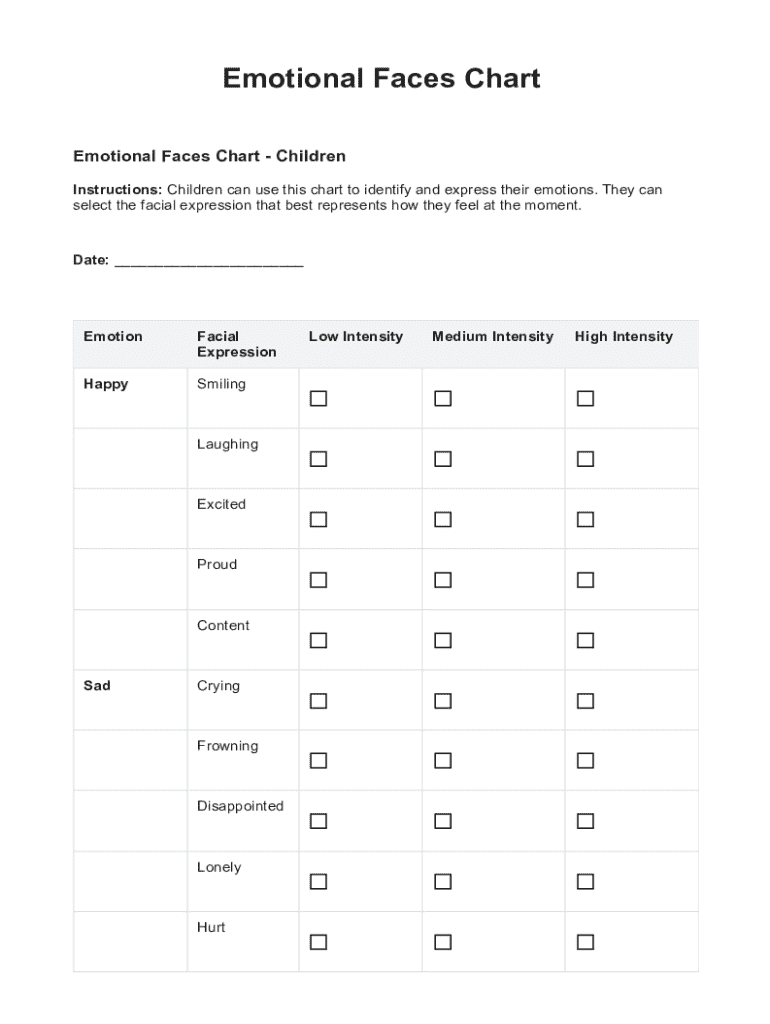The width and height of the screenshot is (770, 1024).
Task: Mark Low Intensity for Proud
Action: (318, 580)
